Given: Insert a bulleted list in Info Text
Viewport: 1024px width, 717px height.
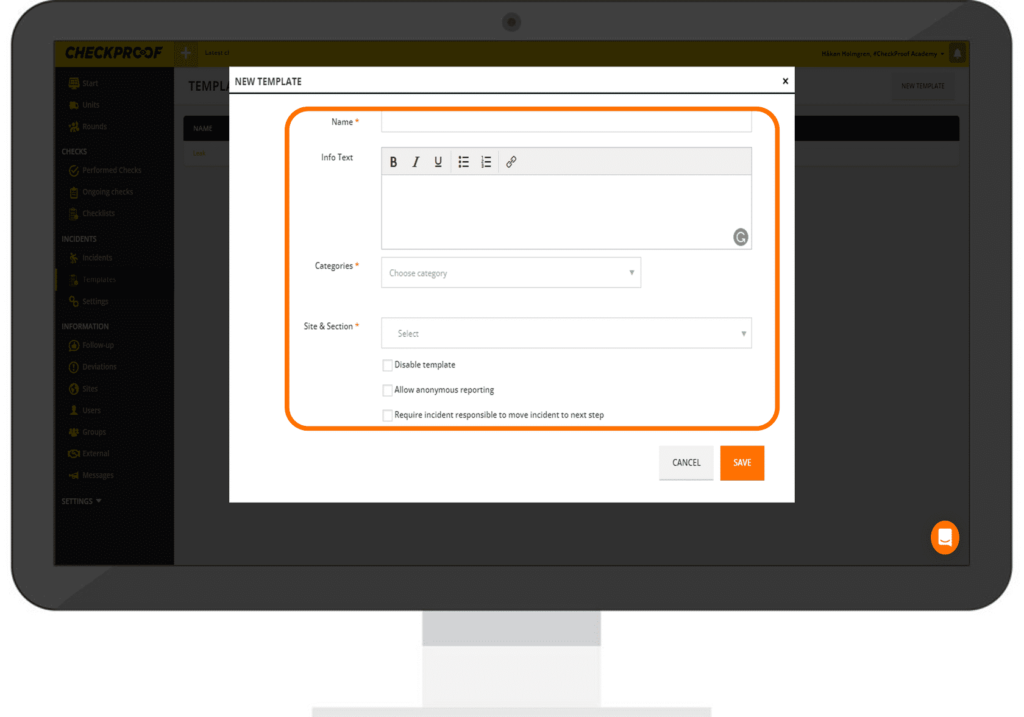Looking at the screenshot, I should click(x=464, y=162).
